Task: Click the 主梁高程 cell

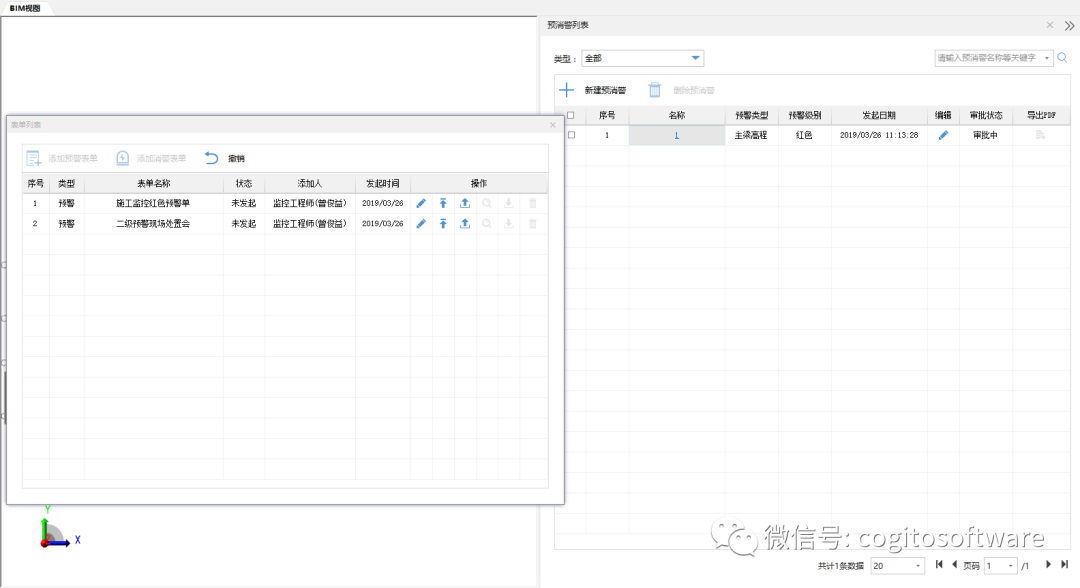Action: [x=751, y=135]
